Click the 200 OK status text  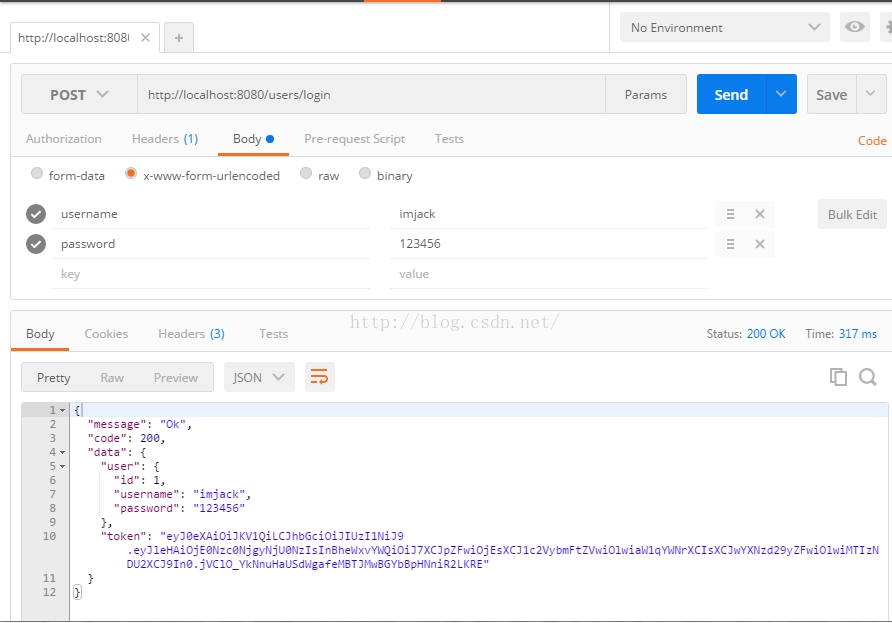coord(766,334)
